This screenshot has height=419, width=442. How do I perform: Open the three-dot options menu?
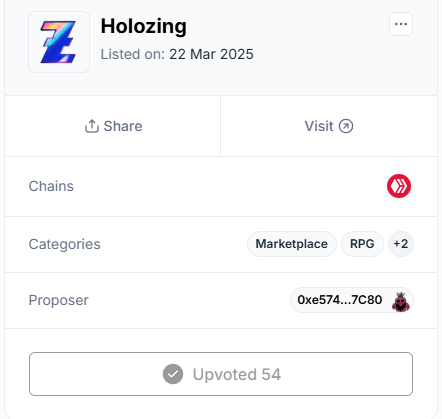[x=401, y=24]
